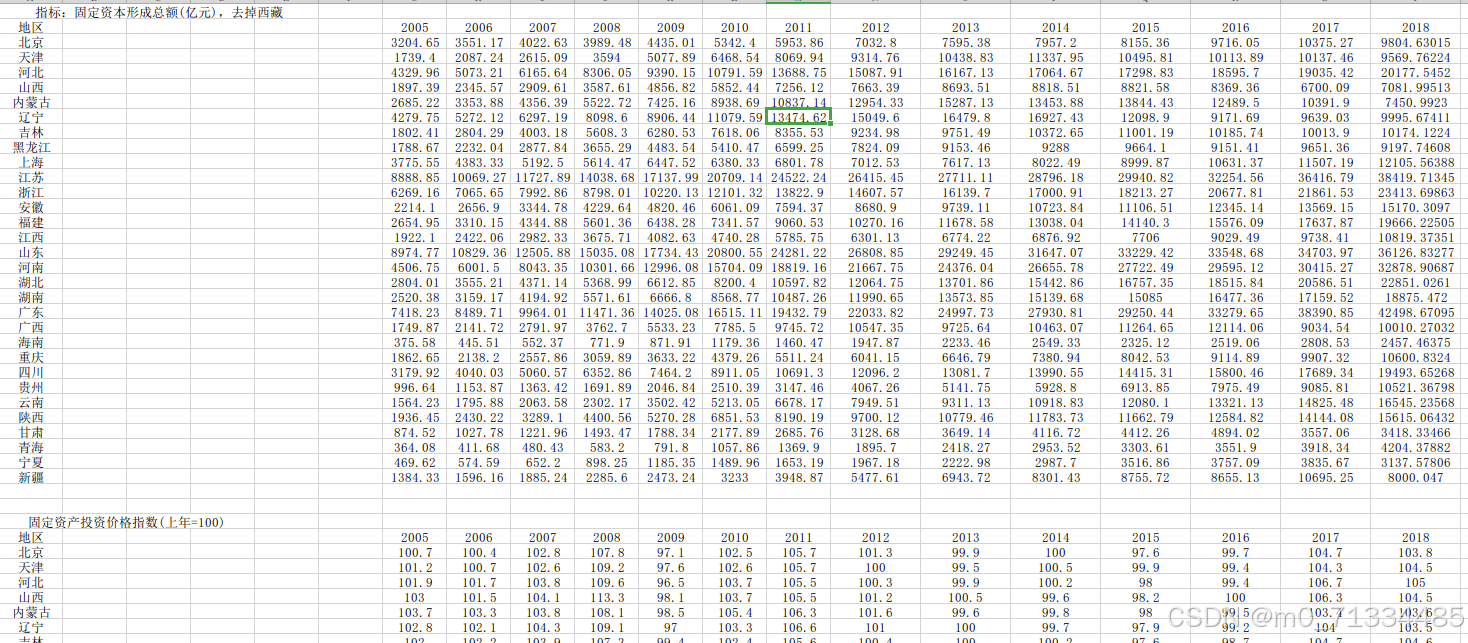This screenshot has height=643, width=1468.
Task: Click 福建 2017 value 17637.87
Action: tap(1326, 222)
